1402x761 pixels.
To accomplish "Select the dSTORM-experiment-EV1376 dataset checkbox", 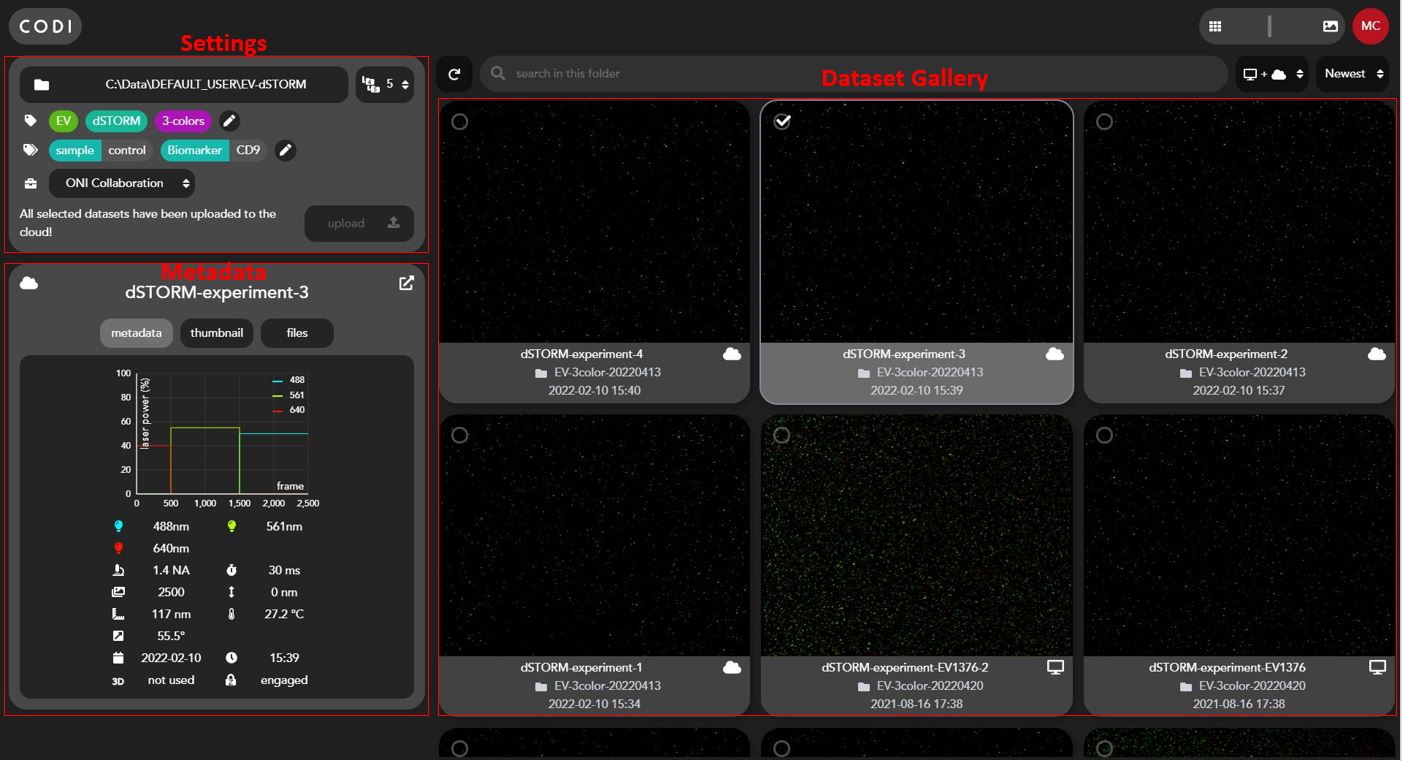I will click(1104, 435).
